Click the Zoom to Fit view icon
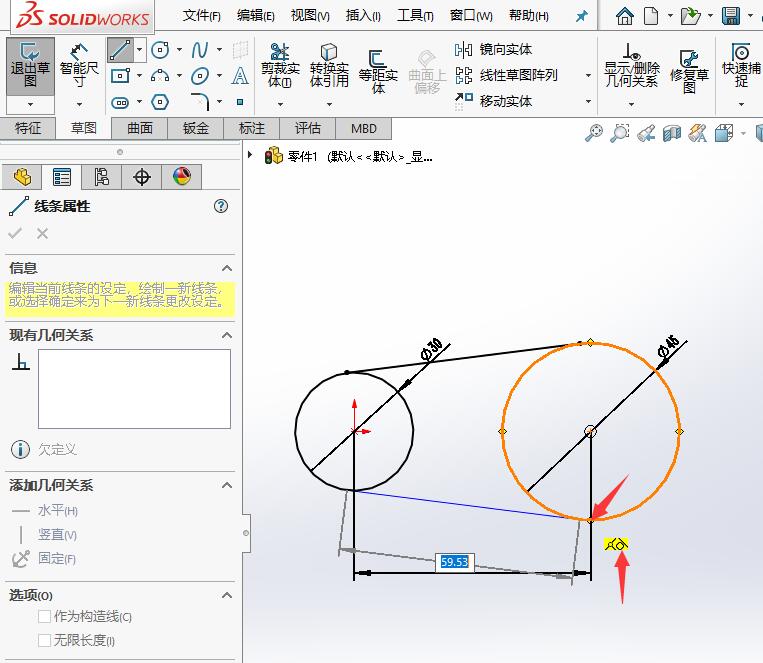The image size is (763, 663). click(594, 133)
